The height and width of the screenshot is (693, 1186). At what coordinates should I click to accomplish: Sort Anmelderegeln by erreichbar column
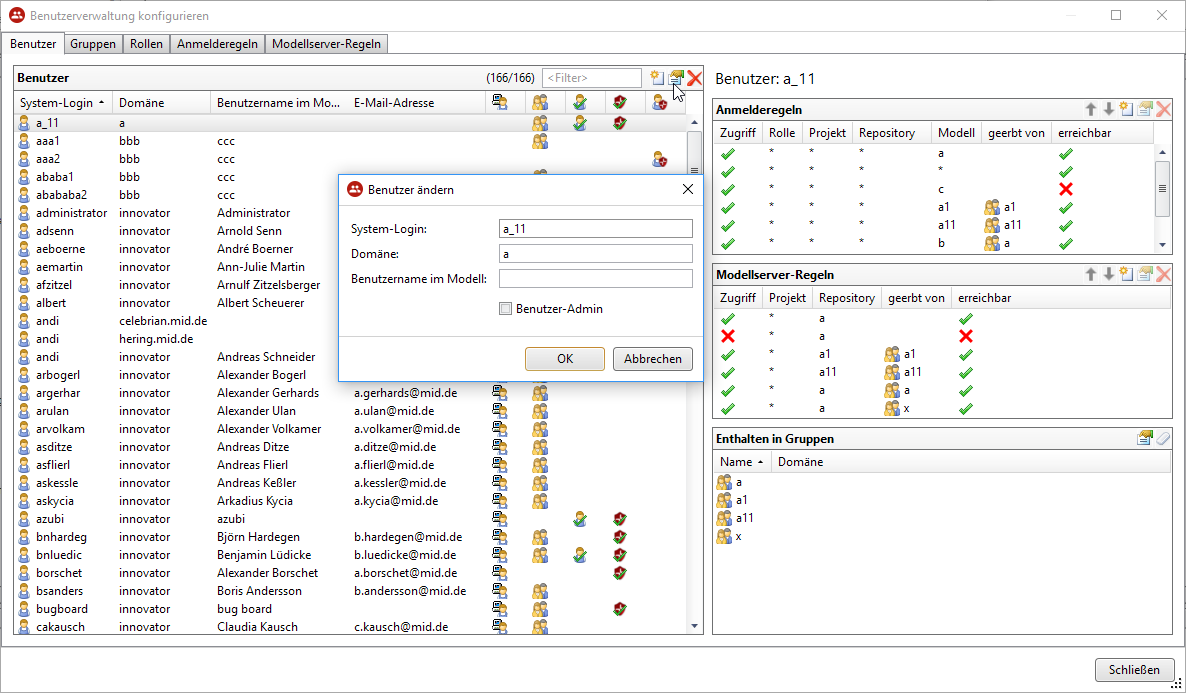1103,132
